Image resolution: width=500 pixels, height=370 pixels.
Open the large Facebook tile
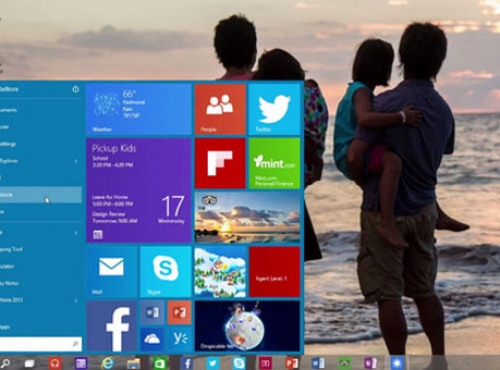pos(112,326)
